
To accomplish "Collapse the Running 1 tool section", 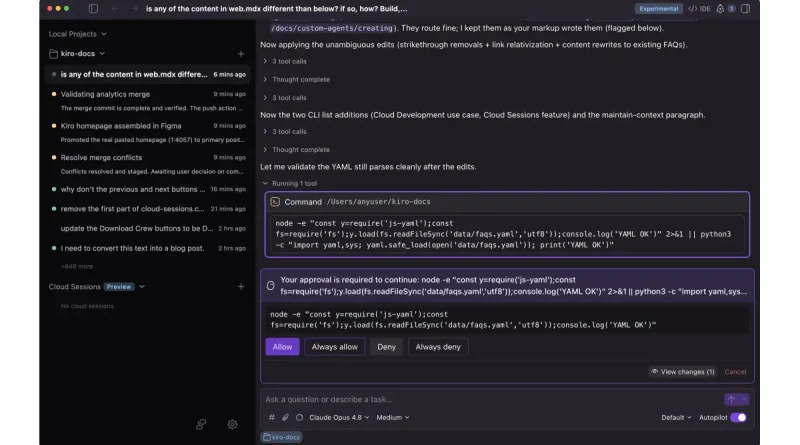I will pyautogui.click(x=289, y=183).
